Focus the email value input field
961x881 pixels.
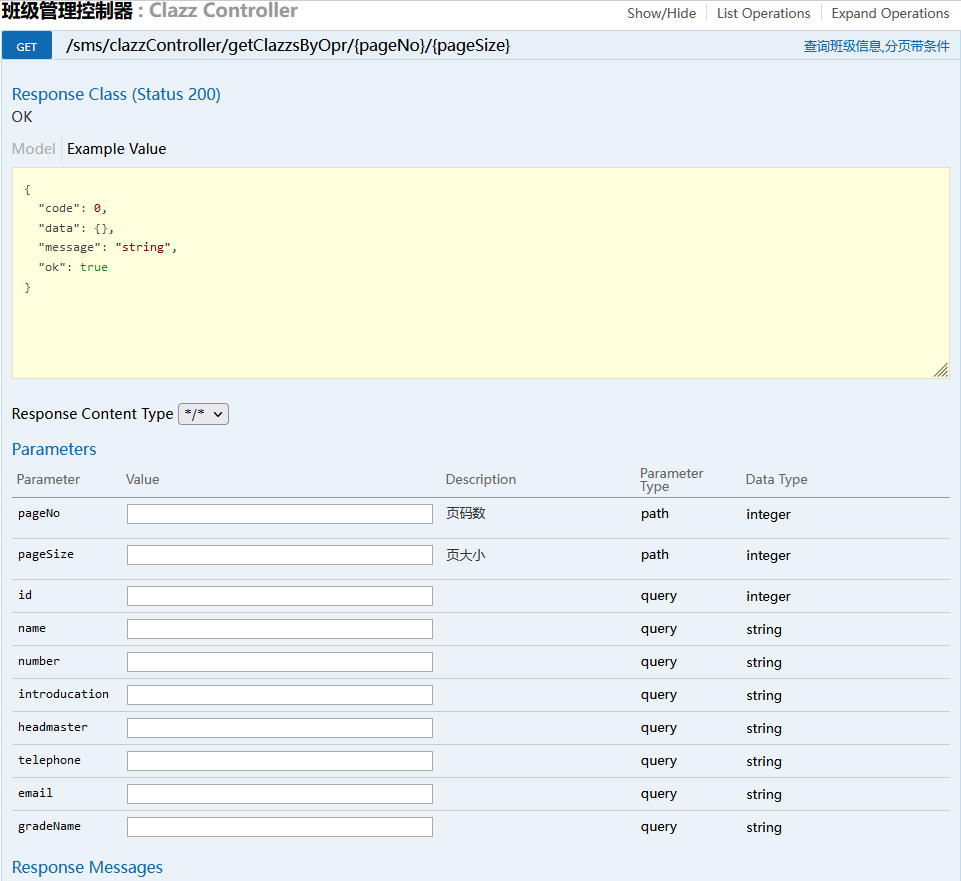(279, 795)
